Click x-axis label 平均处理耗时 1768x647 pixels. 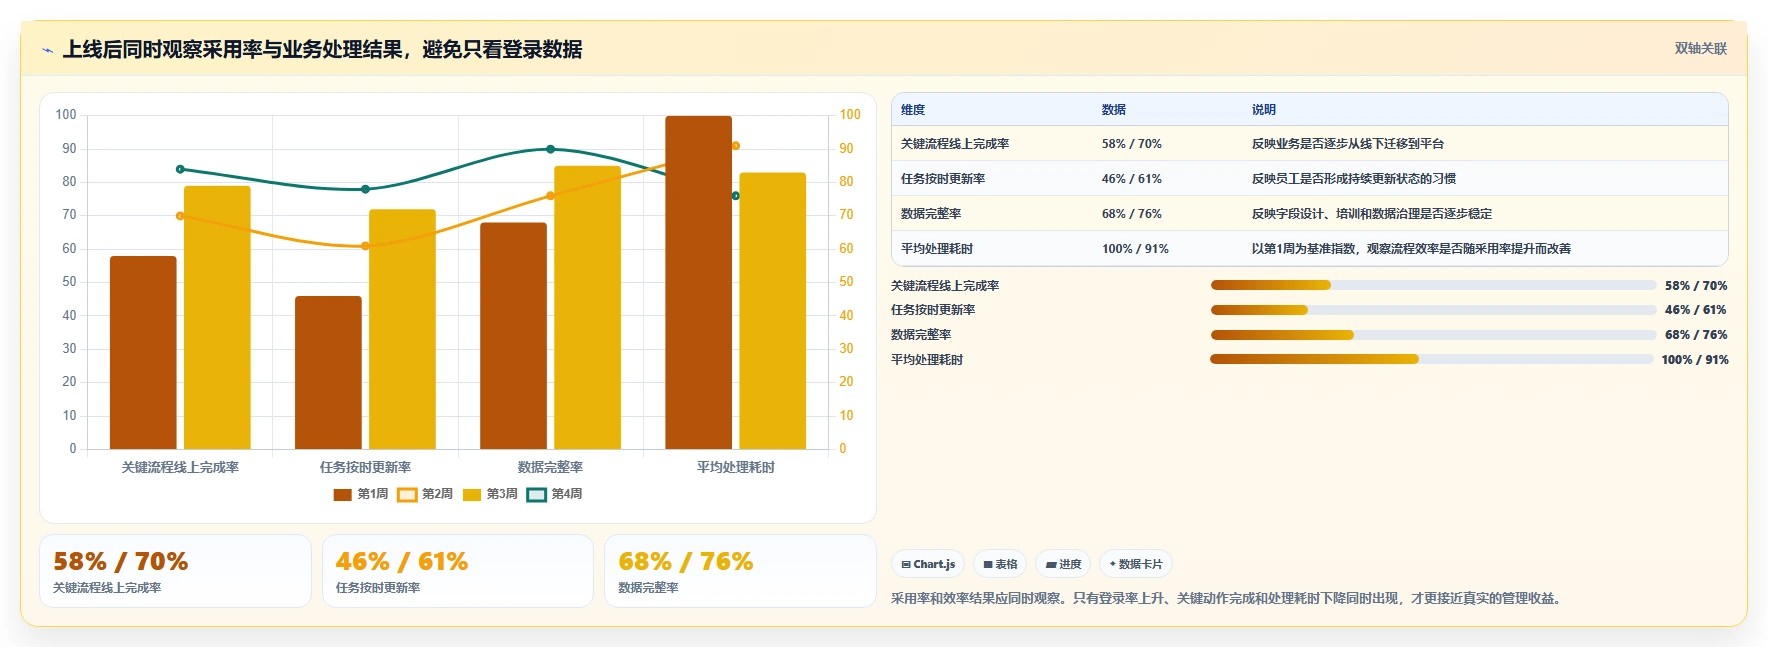click(736, 467)
